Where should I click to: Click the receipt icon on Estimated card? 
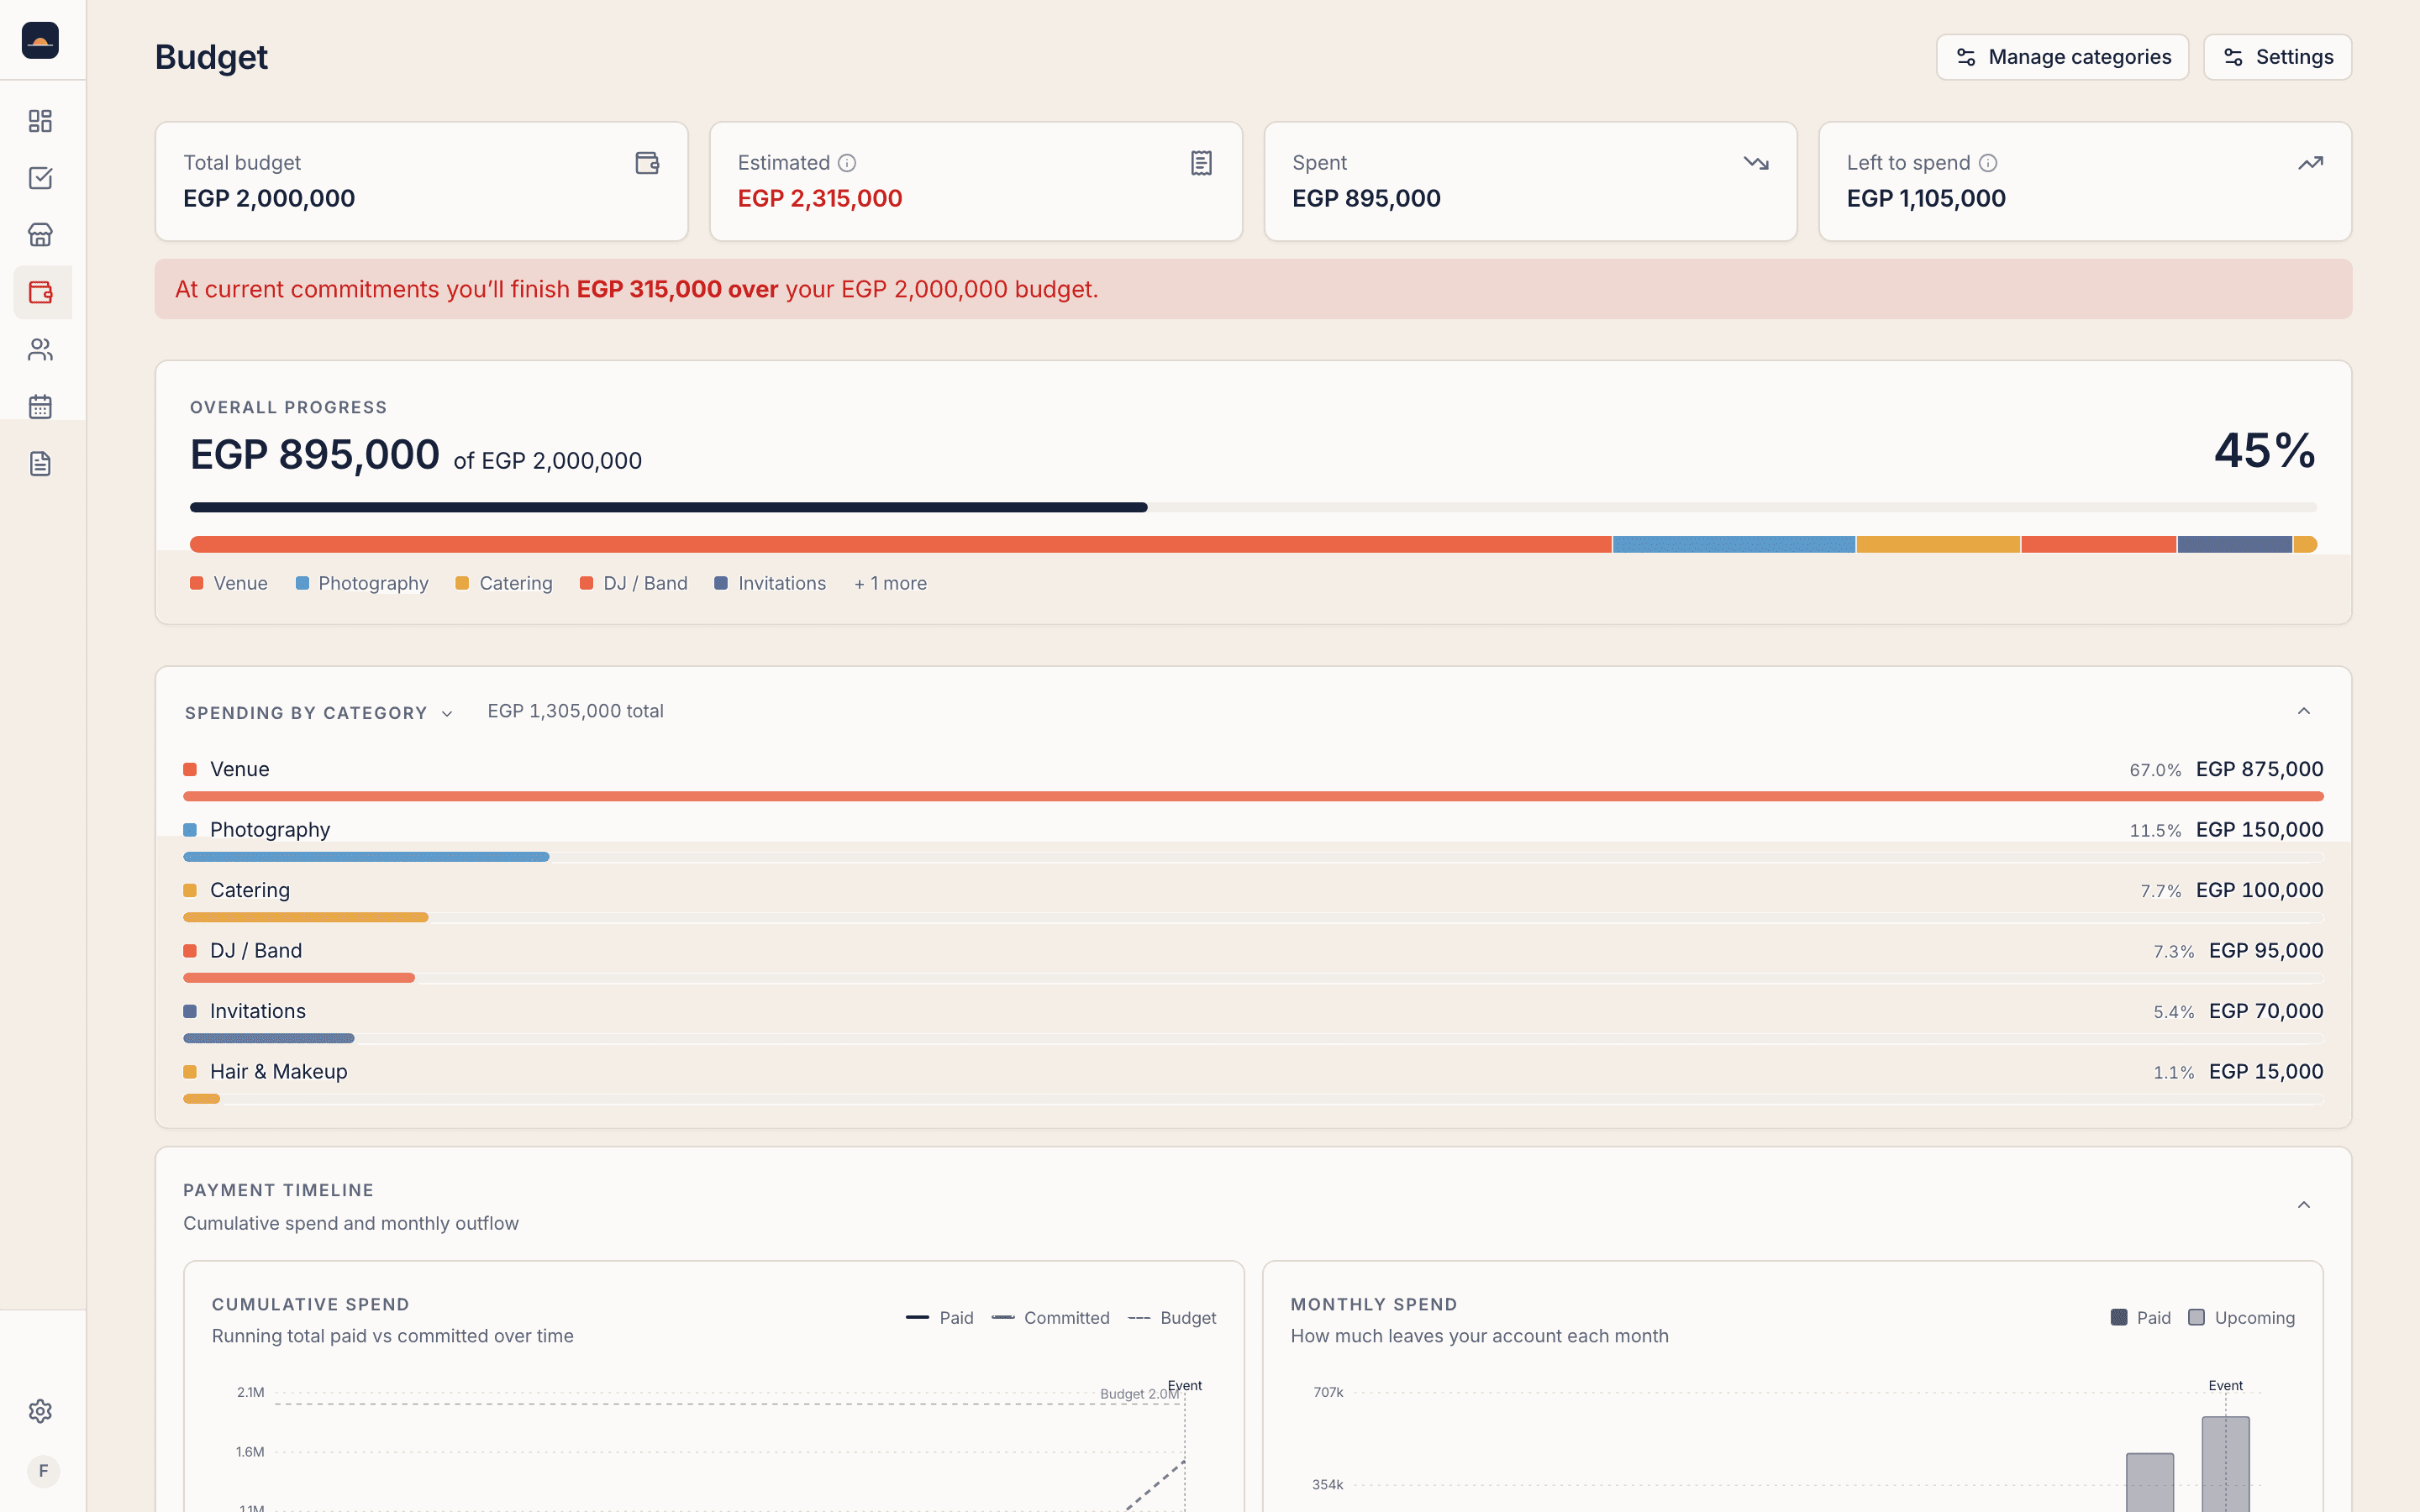pyautogui.click(x=1202, y=163)
